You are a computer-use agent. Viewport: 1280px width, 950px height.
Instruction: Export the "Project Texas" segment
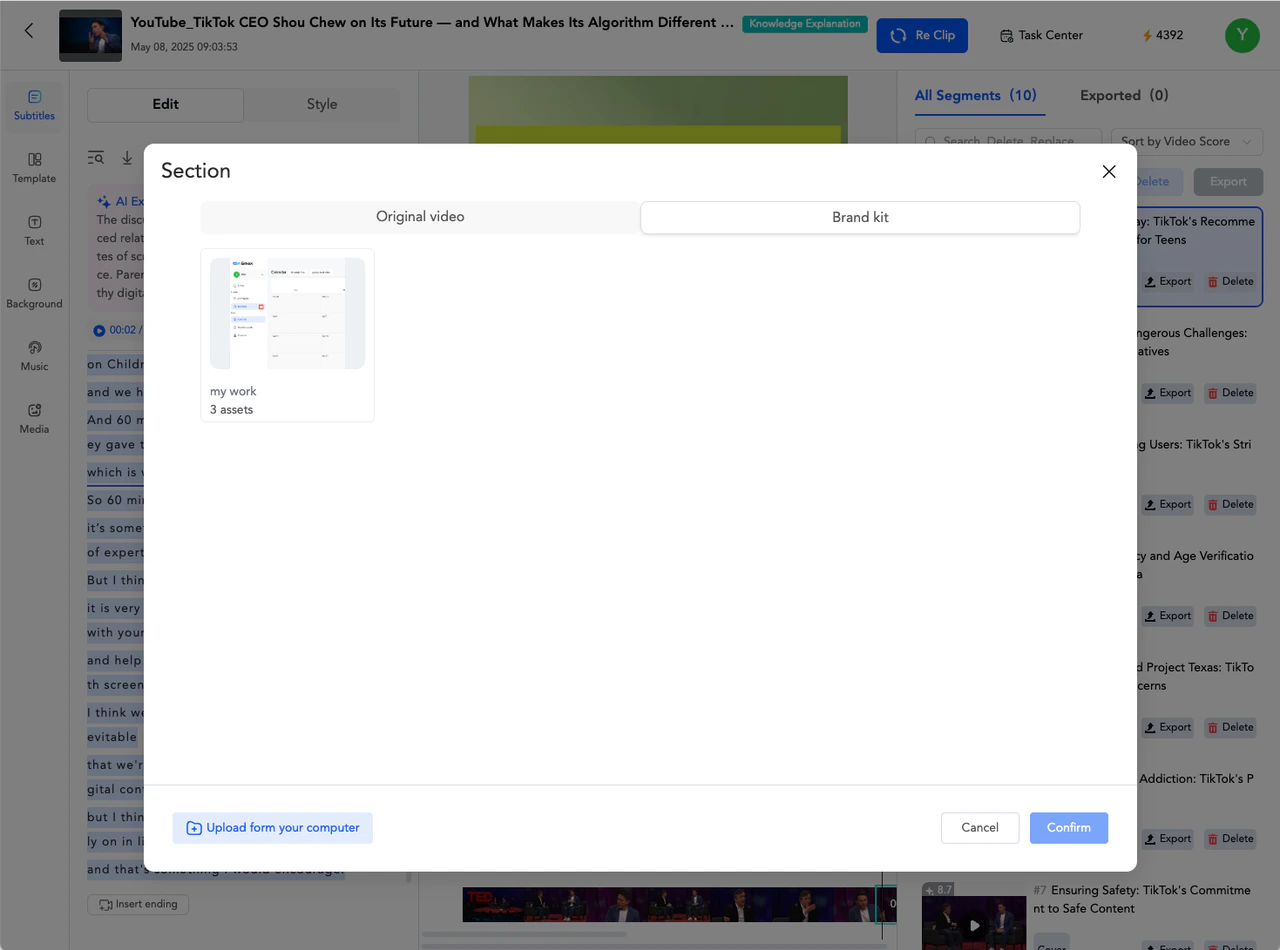point(1168,728)
